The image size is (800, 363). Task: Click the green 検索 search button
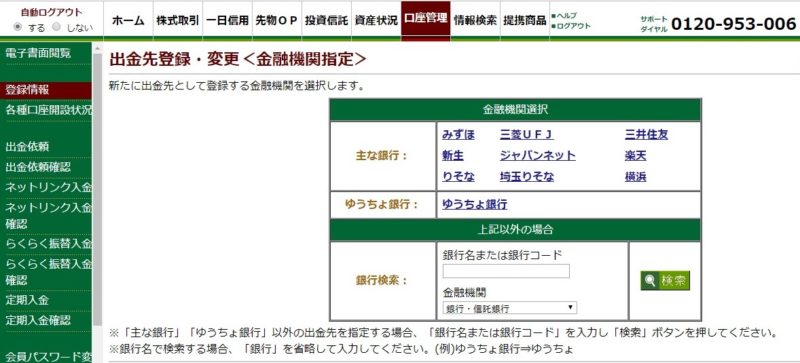pyautogui.click(x=665, y=280)
